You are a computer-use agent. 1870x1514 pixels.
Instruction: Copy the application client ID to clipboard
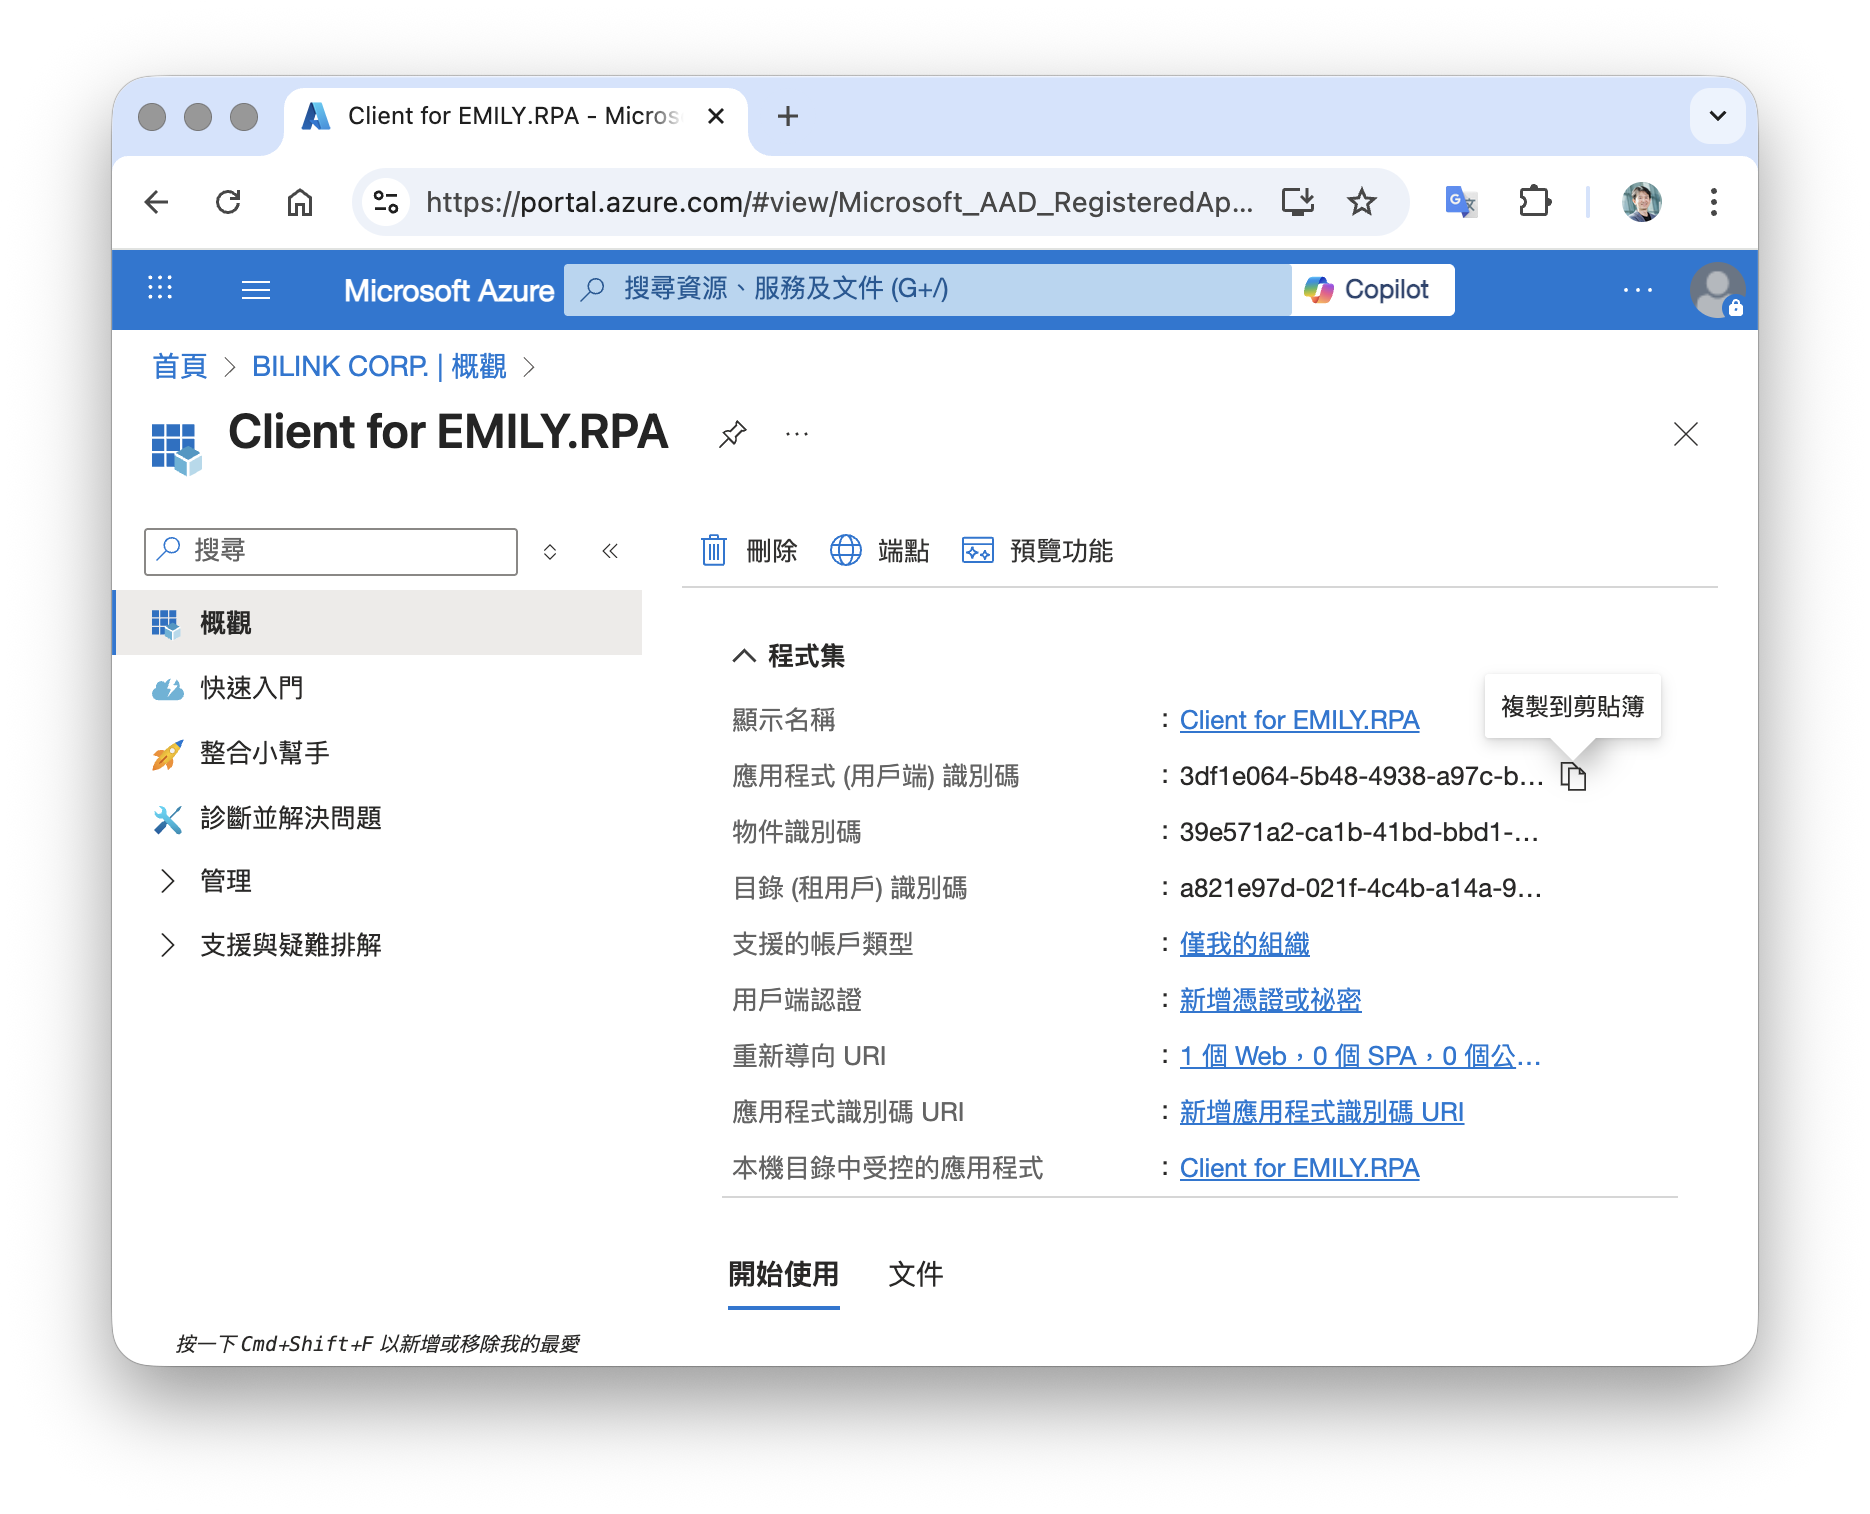(1573, 777)
